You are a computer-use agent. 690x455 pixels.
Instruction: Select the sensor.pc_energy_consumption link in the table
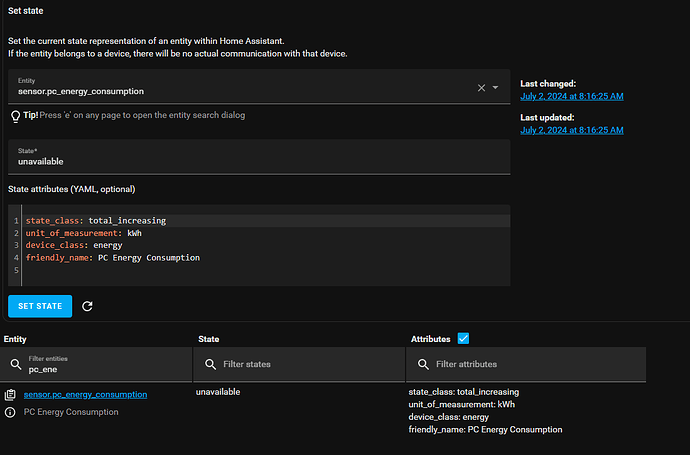coord(85,395)
